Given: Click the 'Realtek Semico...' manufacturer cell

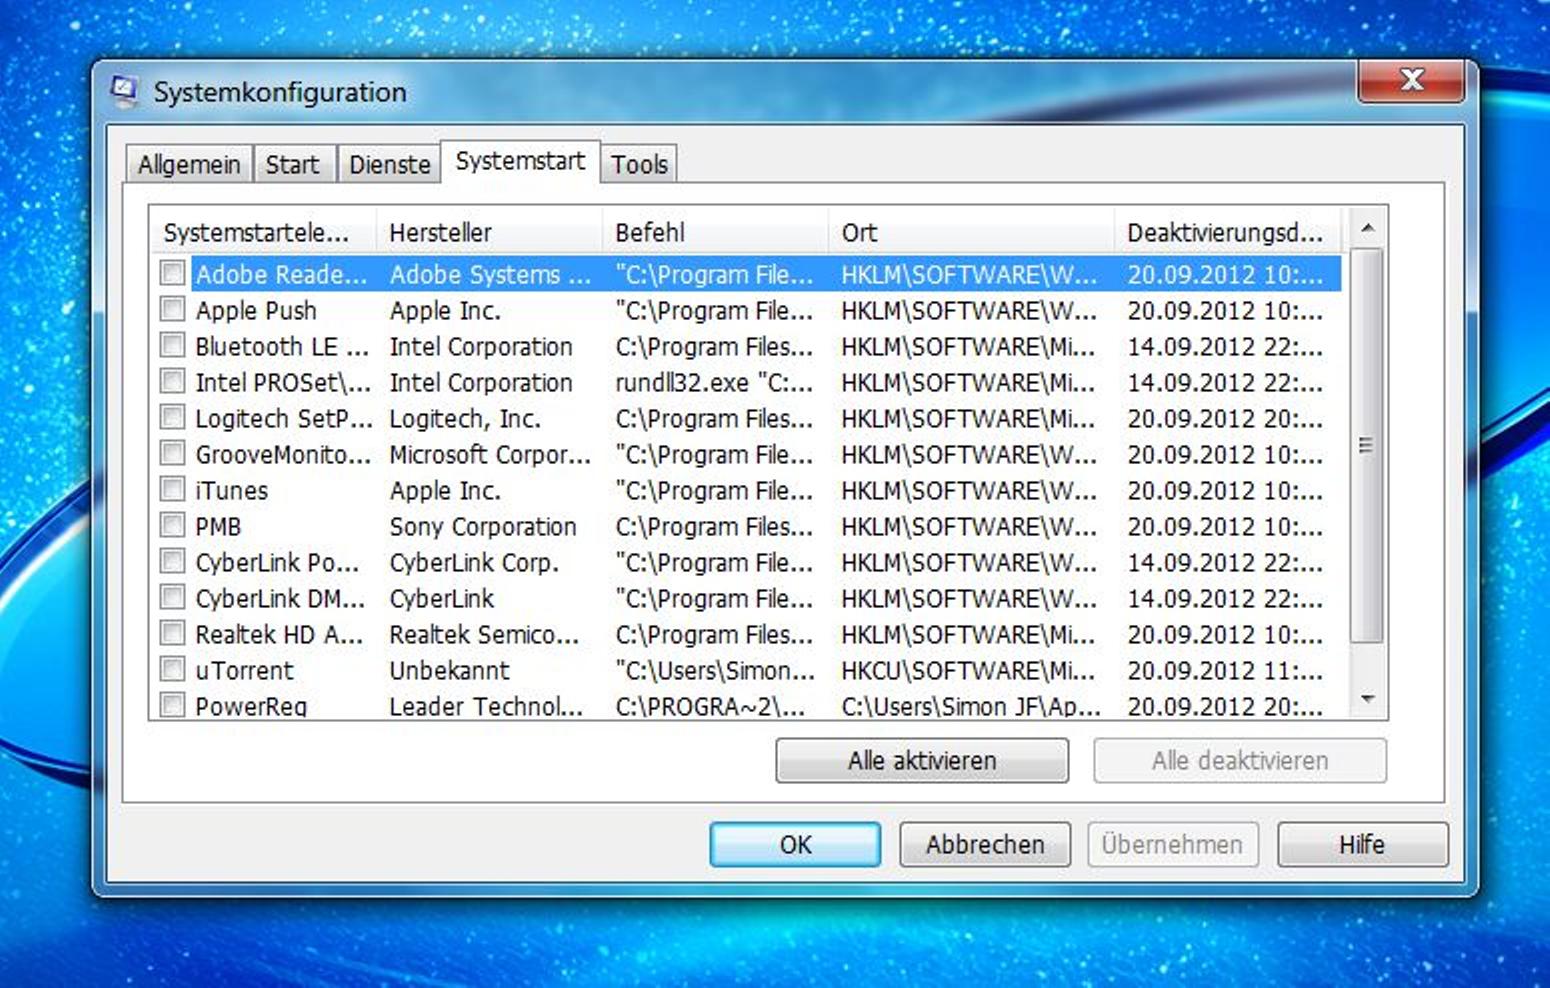Looking at the screenshot, I should point(484,634).
